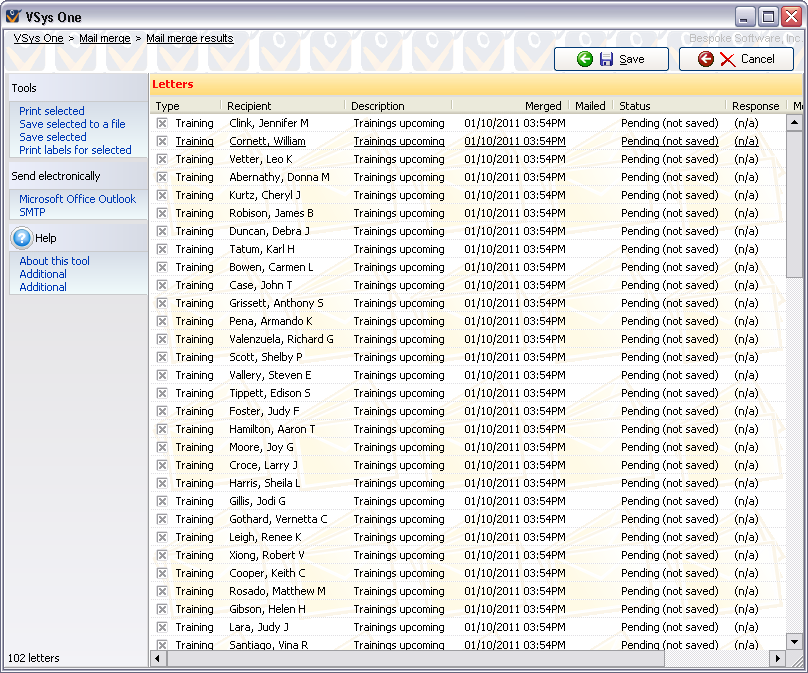Toggle checkbox for Abernathy, Donna M

point(162,177)
